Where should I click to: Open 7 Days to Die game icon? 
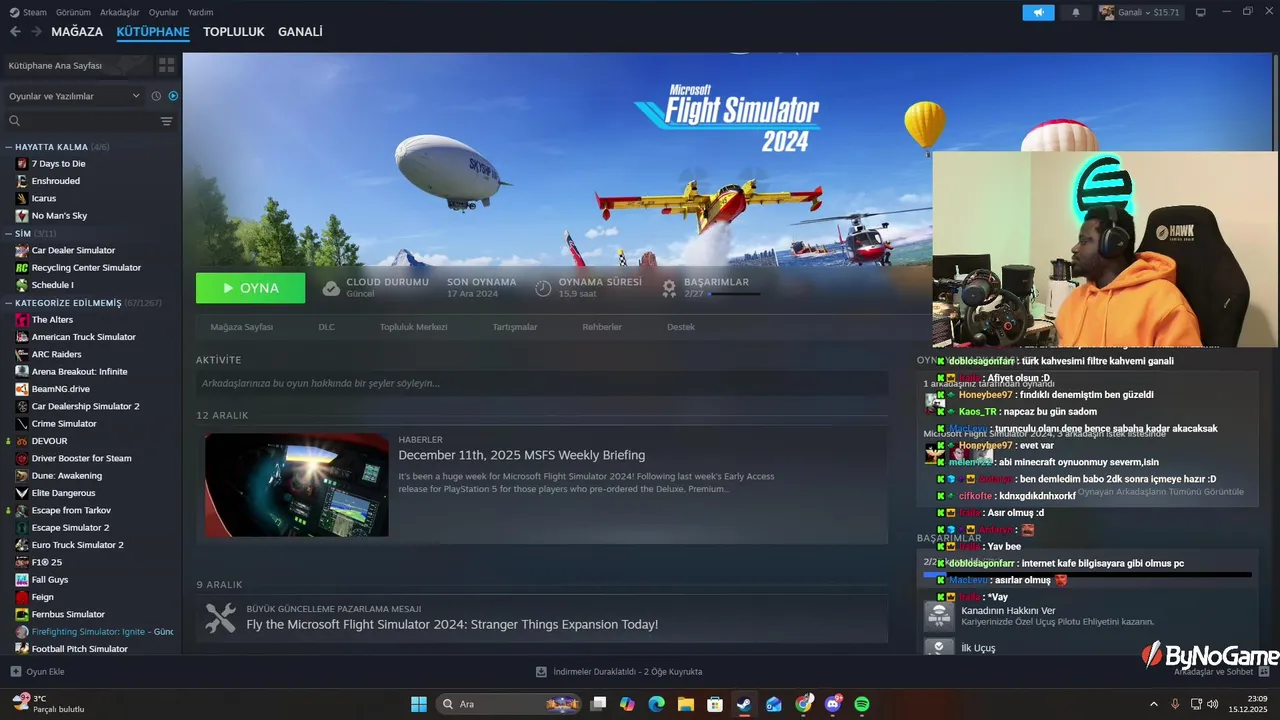click(x=22, y=163)
